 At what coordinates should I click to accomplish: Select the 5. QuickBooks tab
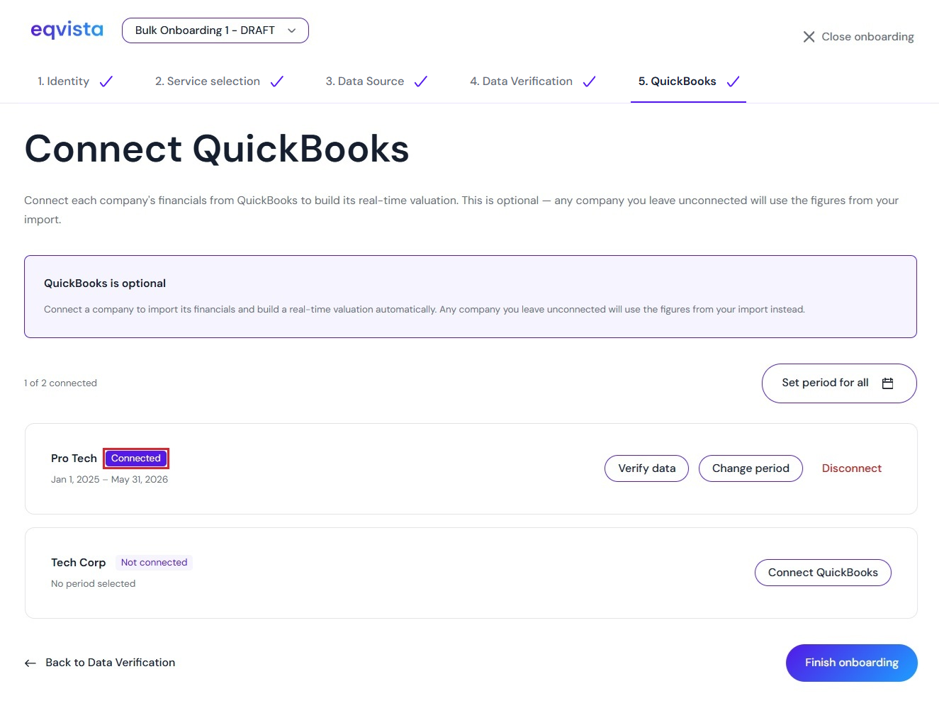point(677,81)
